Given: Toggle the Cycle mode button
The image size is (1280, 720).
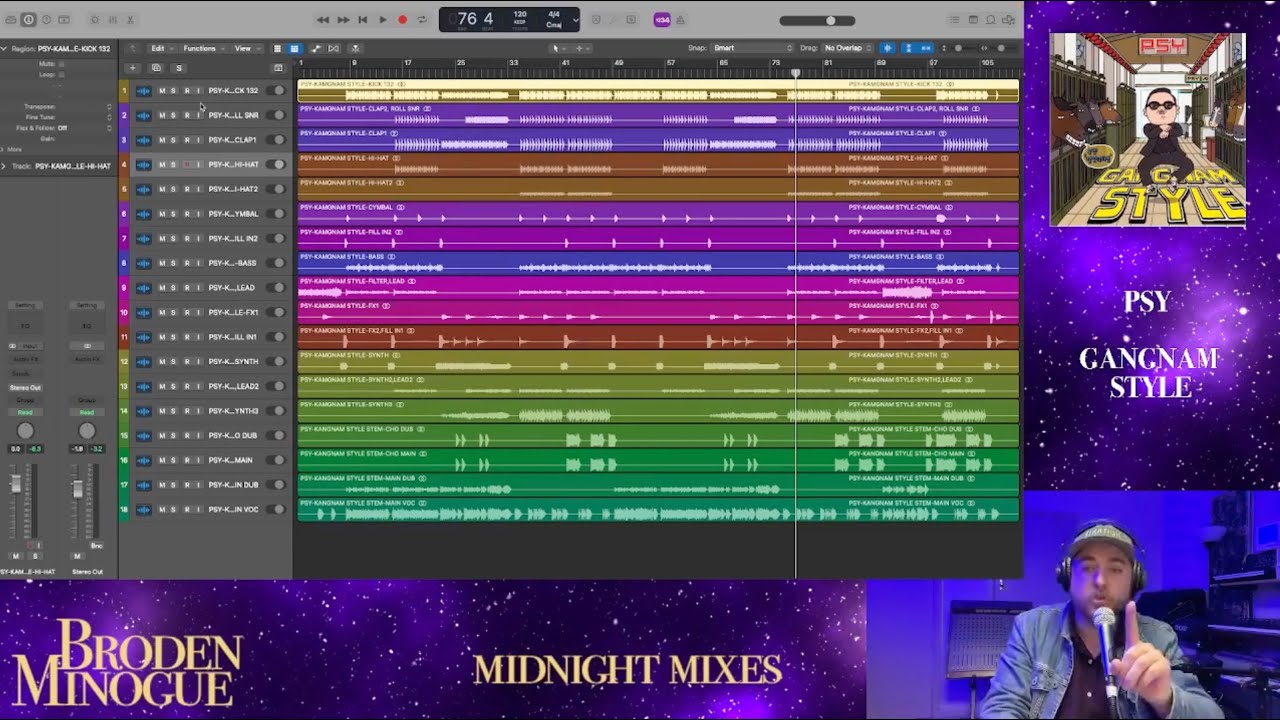Looking at the screenshot, I should (422, 20).
